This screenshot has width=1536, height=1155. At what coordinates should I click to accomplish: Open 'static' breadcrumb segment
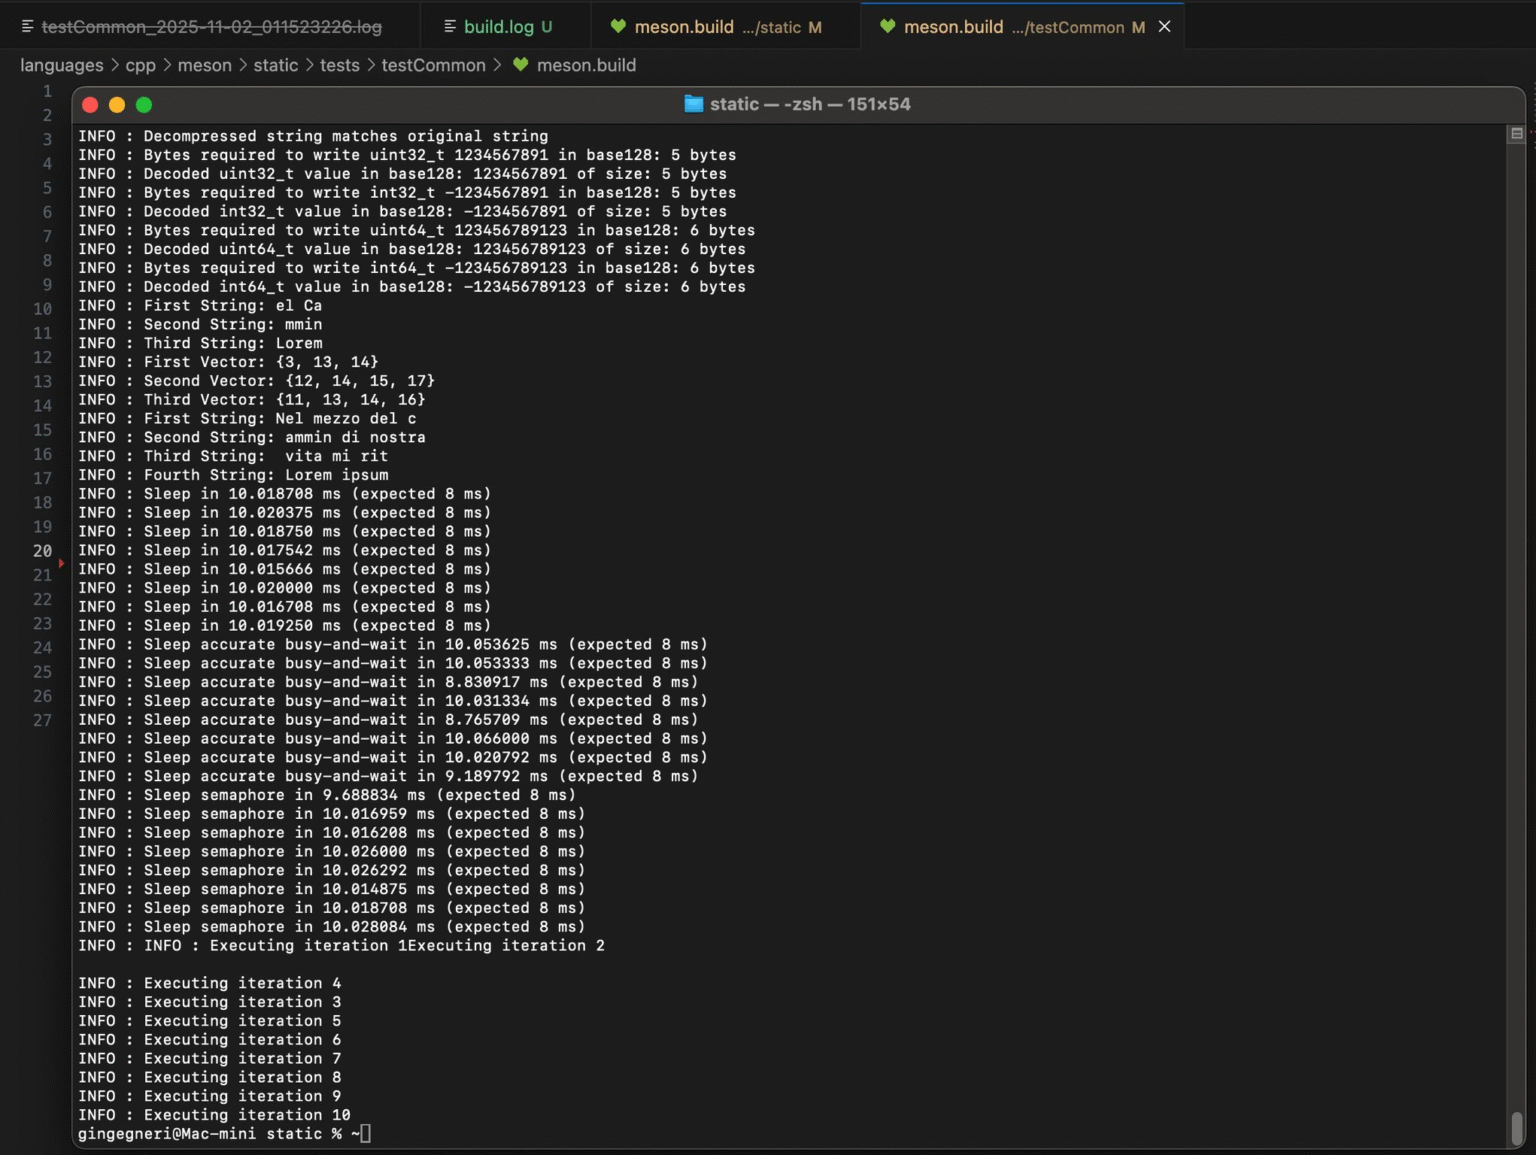(x=276, y=65)
